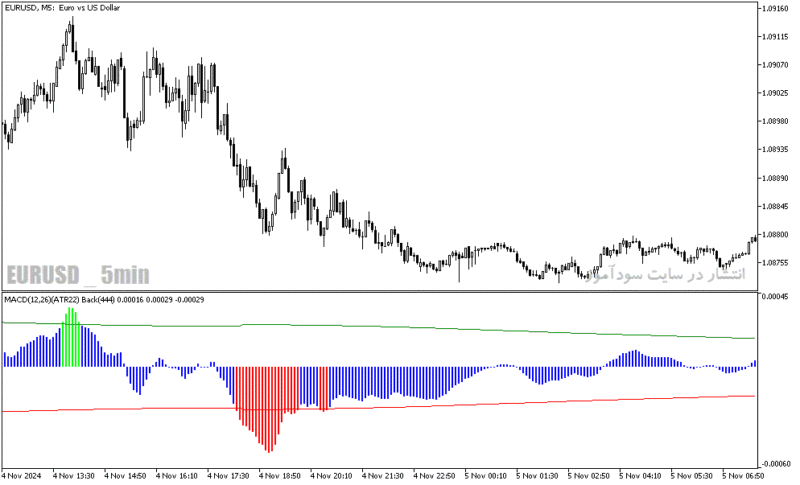Click the lowest red MACD histogram bar
The width and height of the screenshot is (800, 485).
269,410
